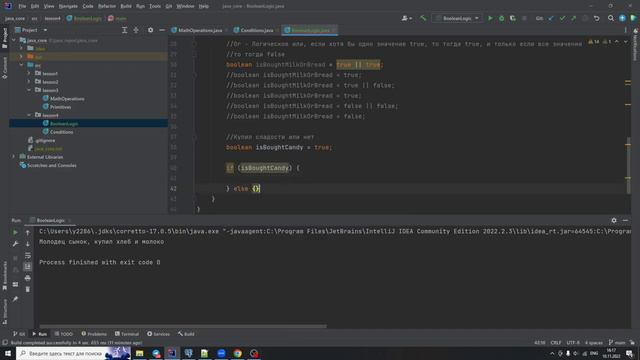Open the BooleanLogic run configuration dropdown

pos(457,18)
